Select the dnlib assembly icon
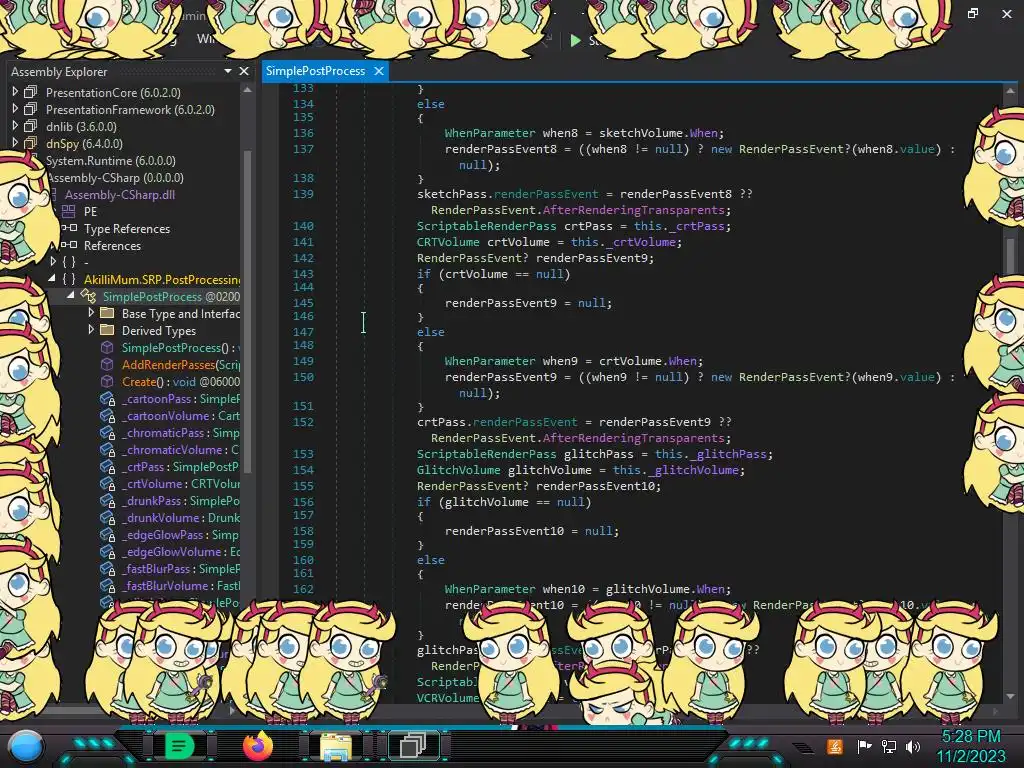This screenshot has width=1024, height=768. point(31,126)
